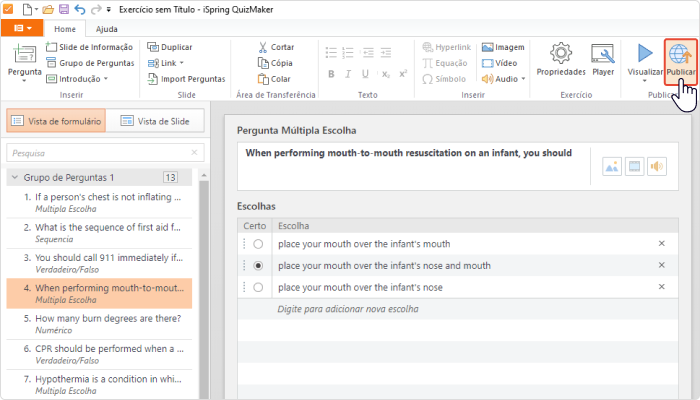This screenshot has width=700, height=400.
Task: Click Import Perguntas
Action: 187,79
